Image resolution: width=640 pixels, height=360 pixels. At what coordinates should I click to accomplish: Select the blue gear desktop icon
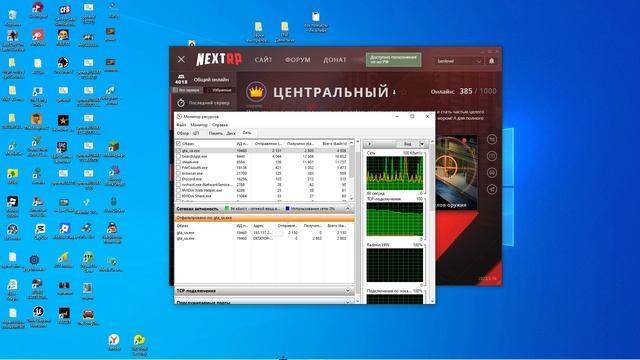[34, 260]
